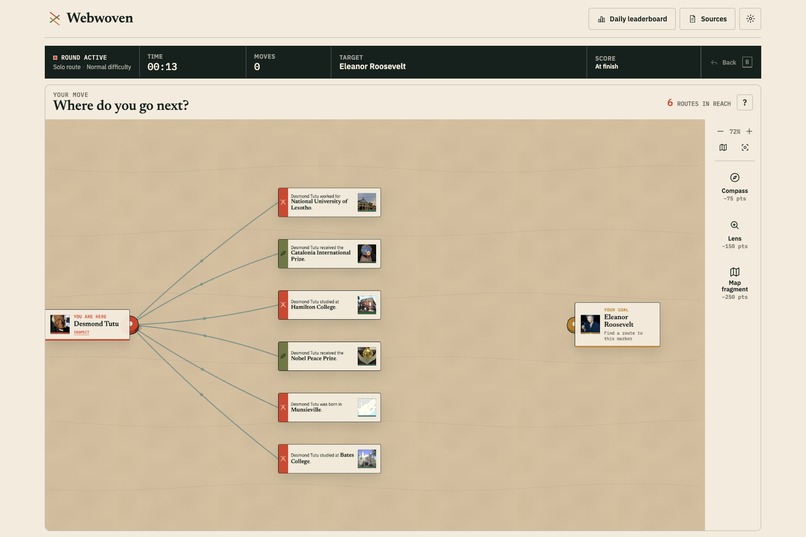Click the 00:13 timer value

[x=162, y=67]
